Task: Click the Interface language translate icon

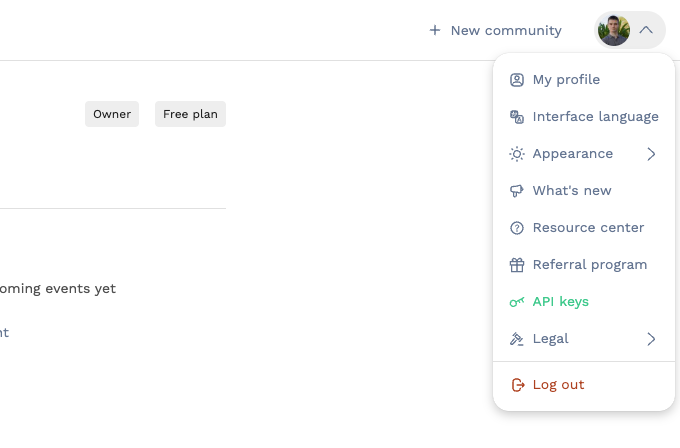Action: coord(517,117)
